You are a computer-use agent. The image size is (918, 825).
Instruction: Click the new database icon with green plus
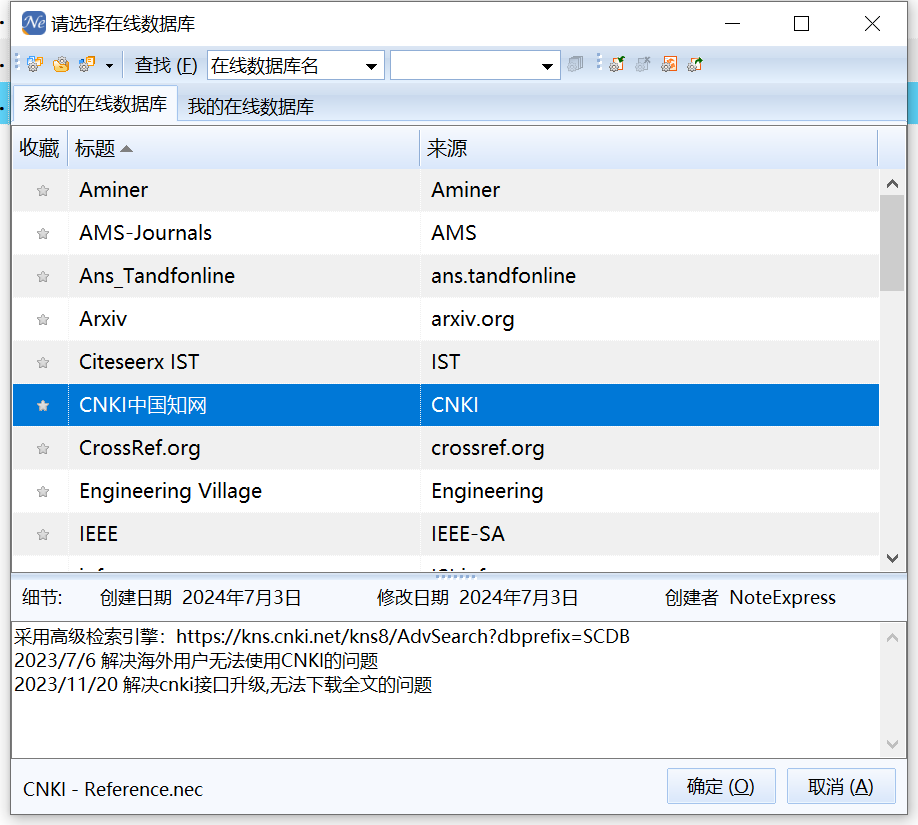pyautogui.click(x=617, y=64)
